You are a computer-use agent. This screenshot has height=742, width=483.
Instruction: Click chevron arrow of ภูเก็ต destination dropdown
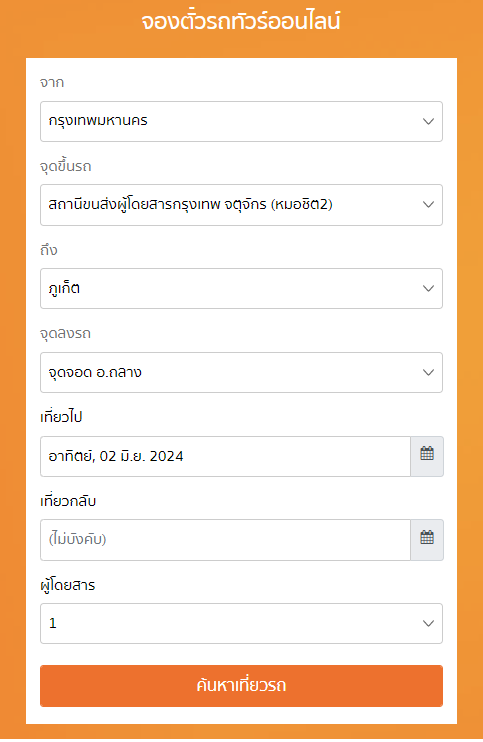[428, 289]
